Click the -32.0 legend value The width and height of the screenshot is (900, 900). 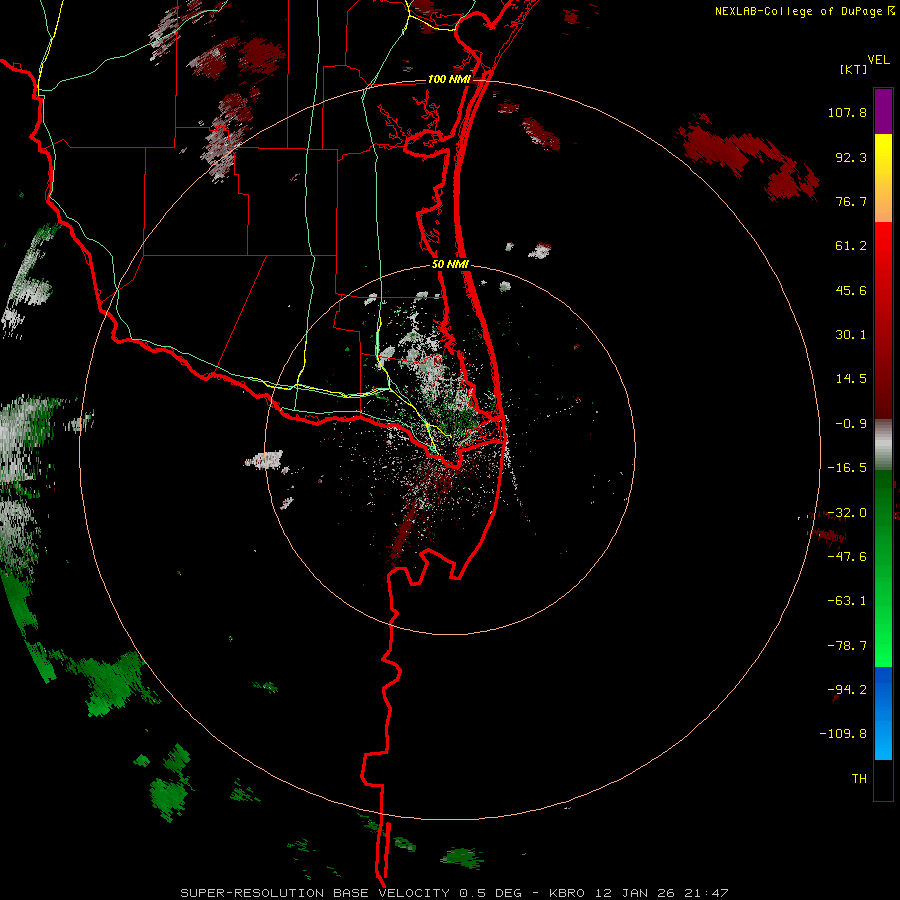click(x=847, y=513)
